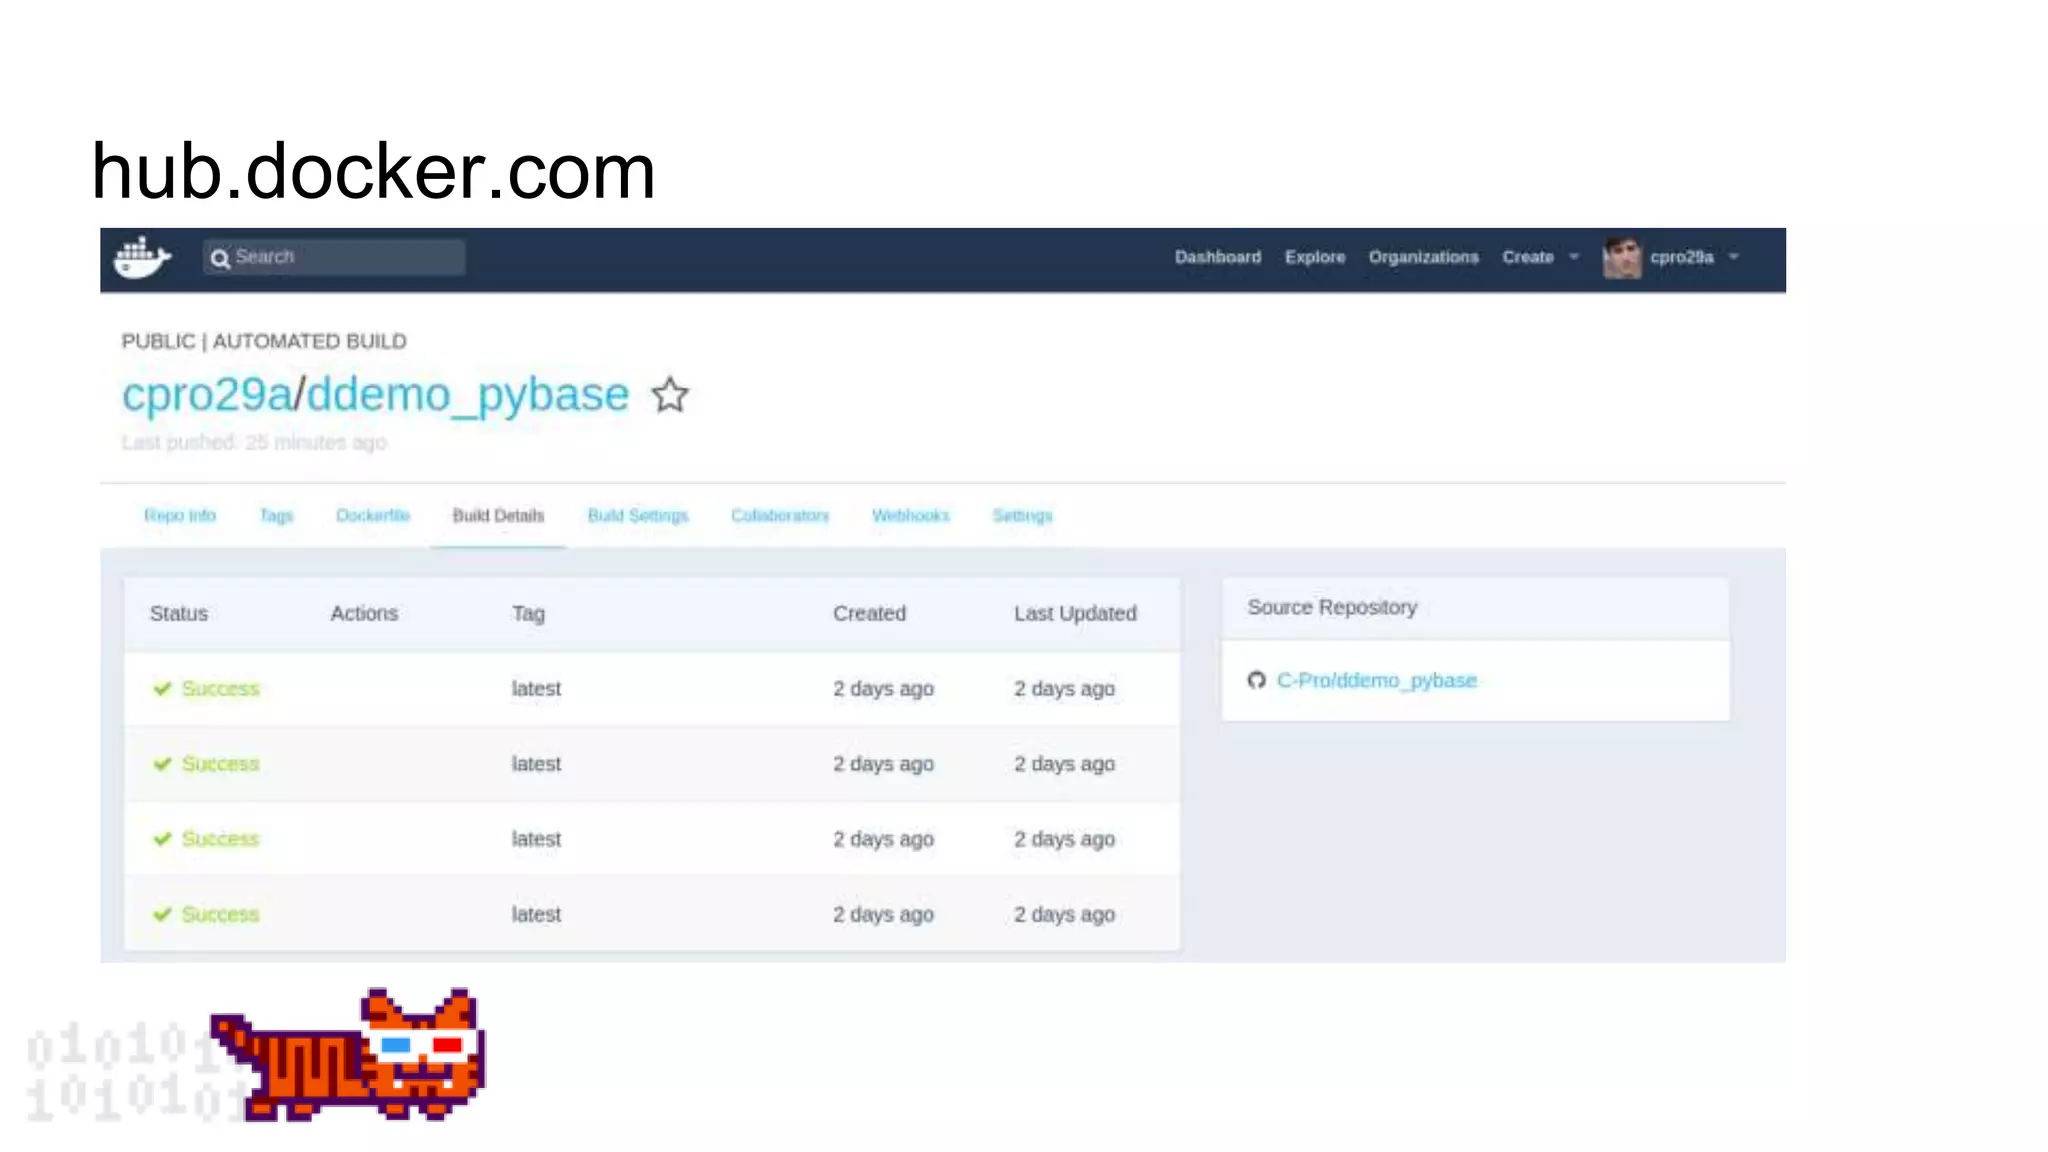Select the Build Details tab
2048x1152 pixels.
[498, 515]
